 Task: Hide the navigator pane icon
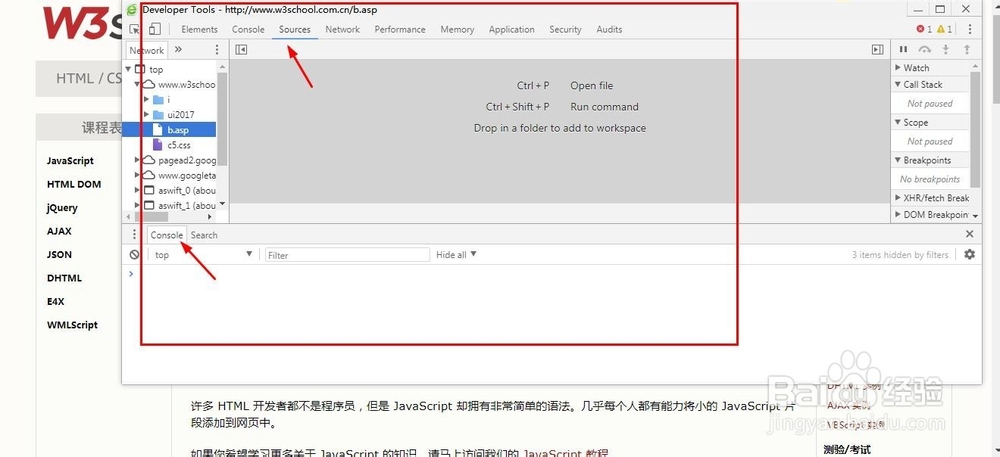[x=241, y=50]
